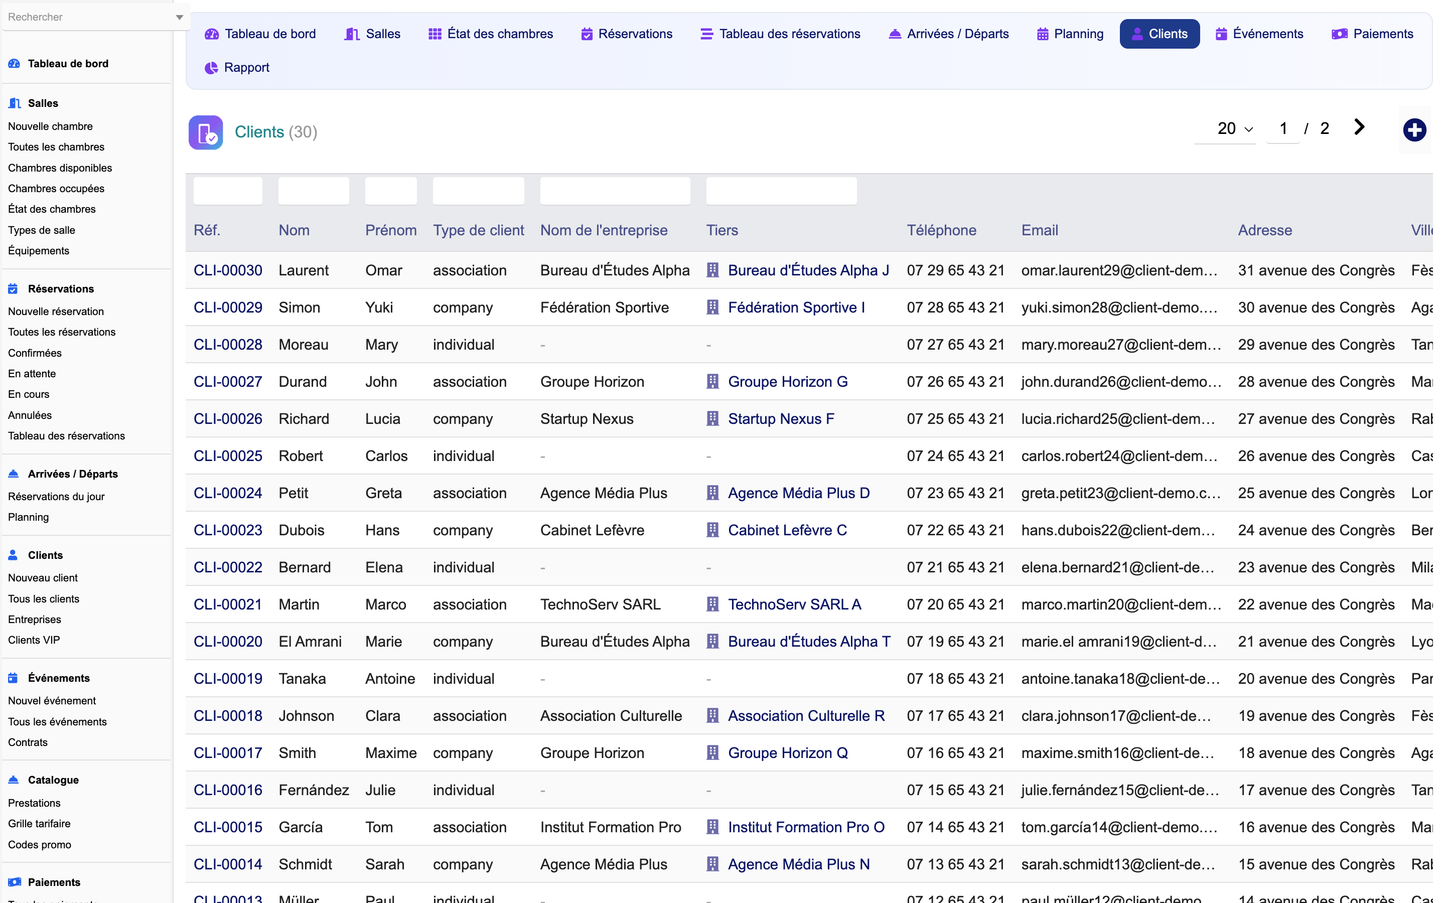The image size is (1445, 903).
Task: Open the Rechercher dropdown arrow
Action: click(x=179, y=17)
